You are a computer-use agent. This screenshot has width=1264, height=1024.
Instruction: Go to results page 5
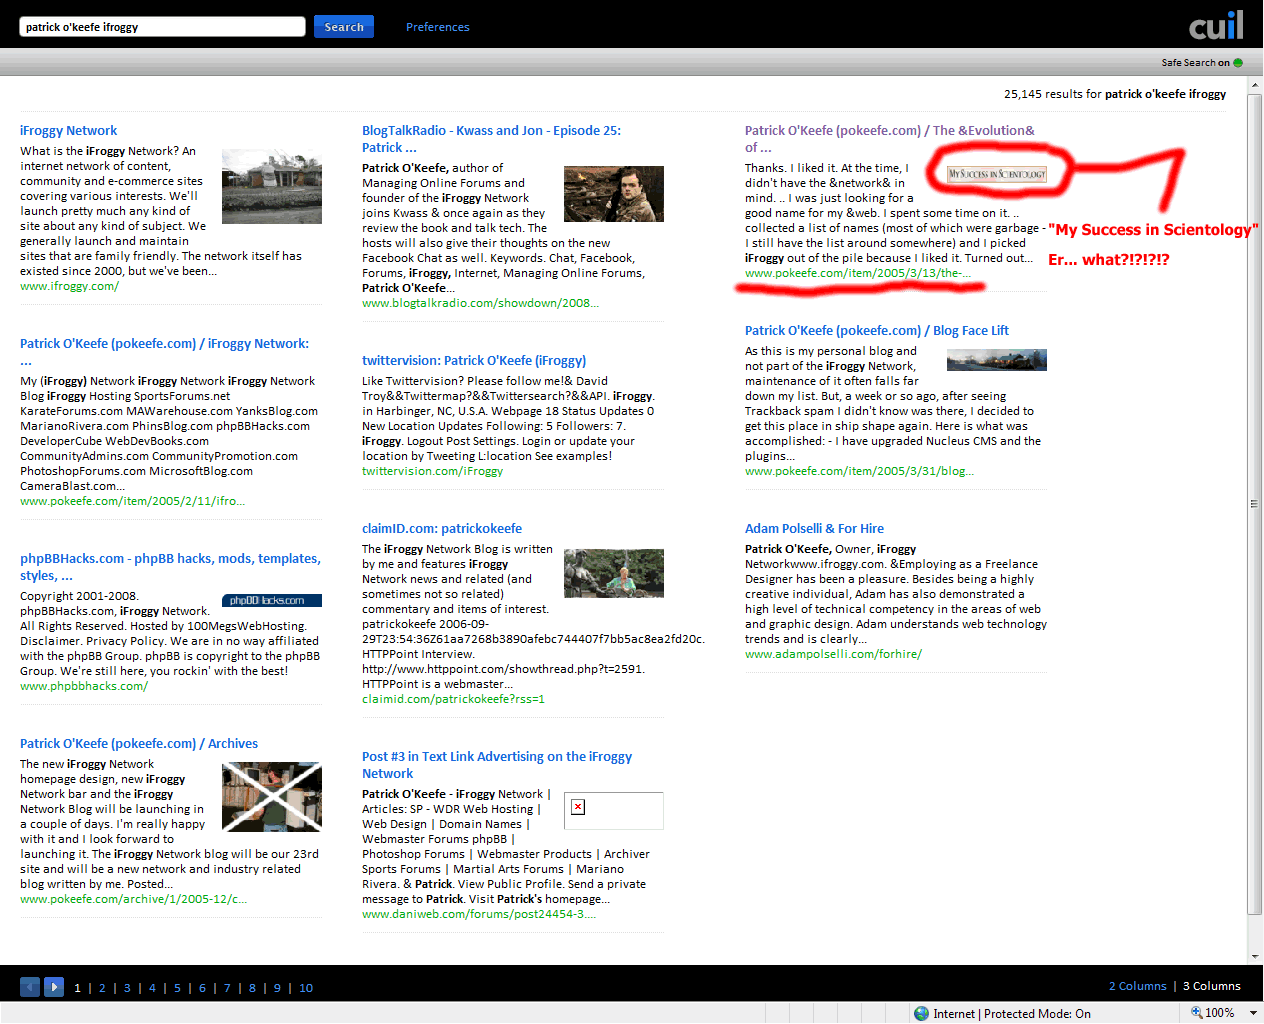tap(177, 988)
